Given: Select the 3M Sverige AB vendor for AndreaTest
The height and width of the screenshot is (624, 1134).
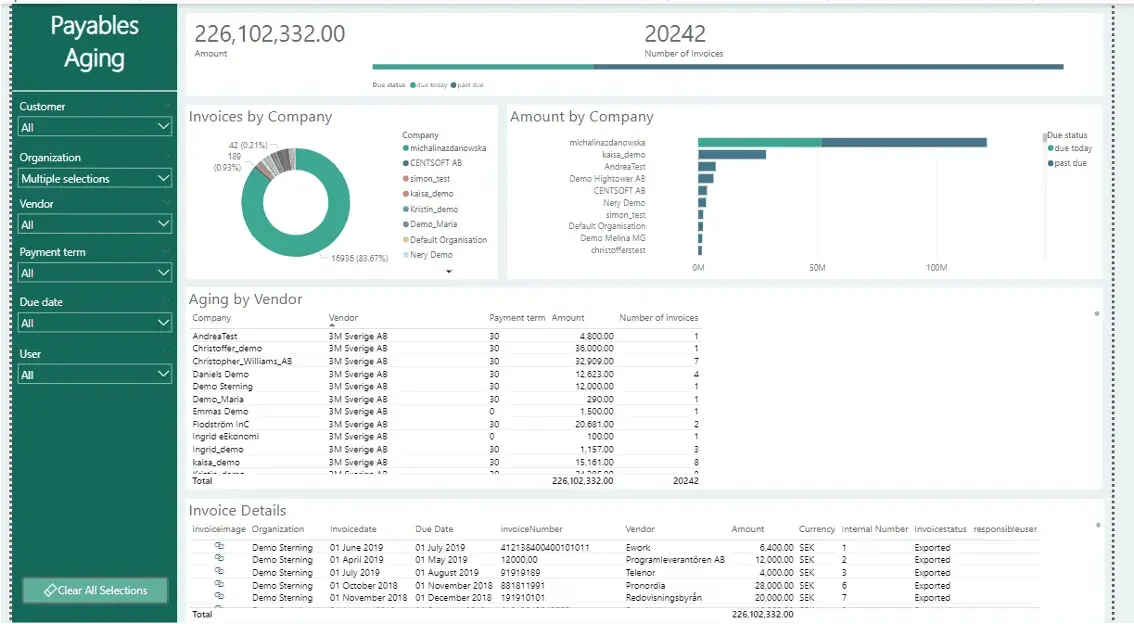Looking at the screenshot, I should [357, 336].
